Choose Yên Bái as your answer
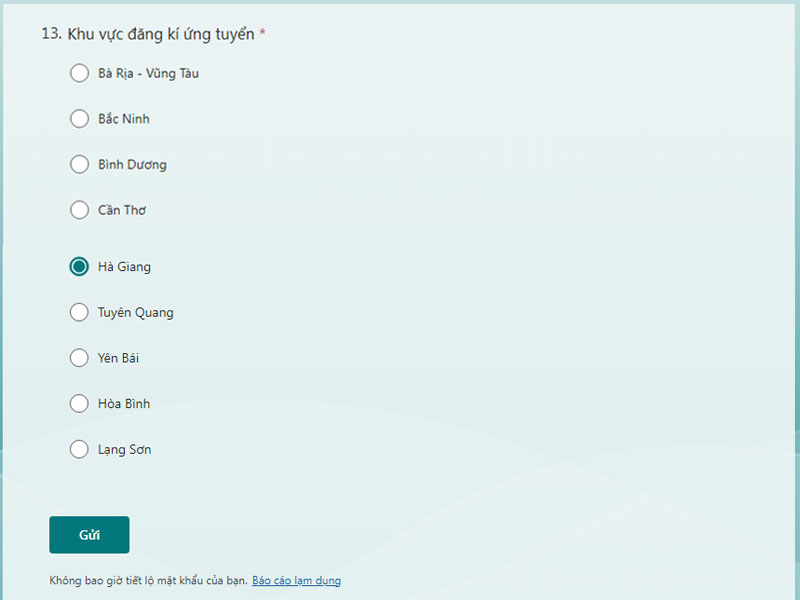Viewport: 800px width, 600px height. tap(79, 358)
